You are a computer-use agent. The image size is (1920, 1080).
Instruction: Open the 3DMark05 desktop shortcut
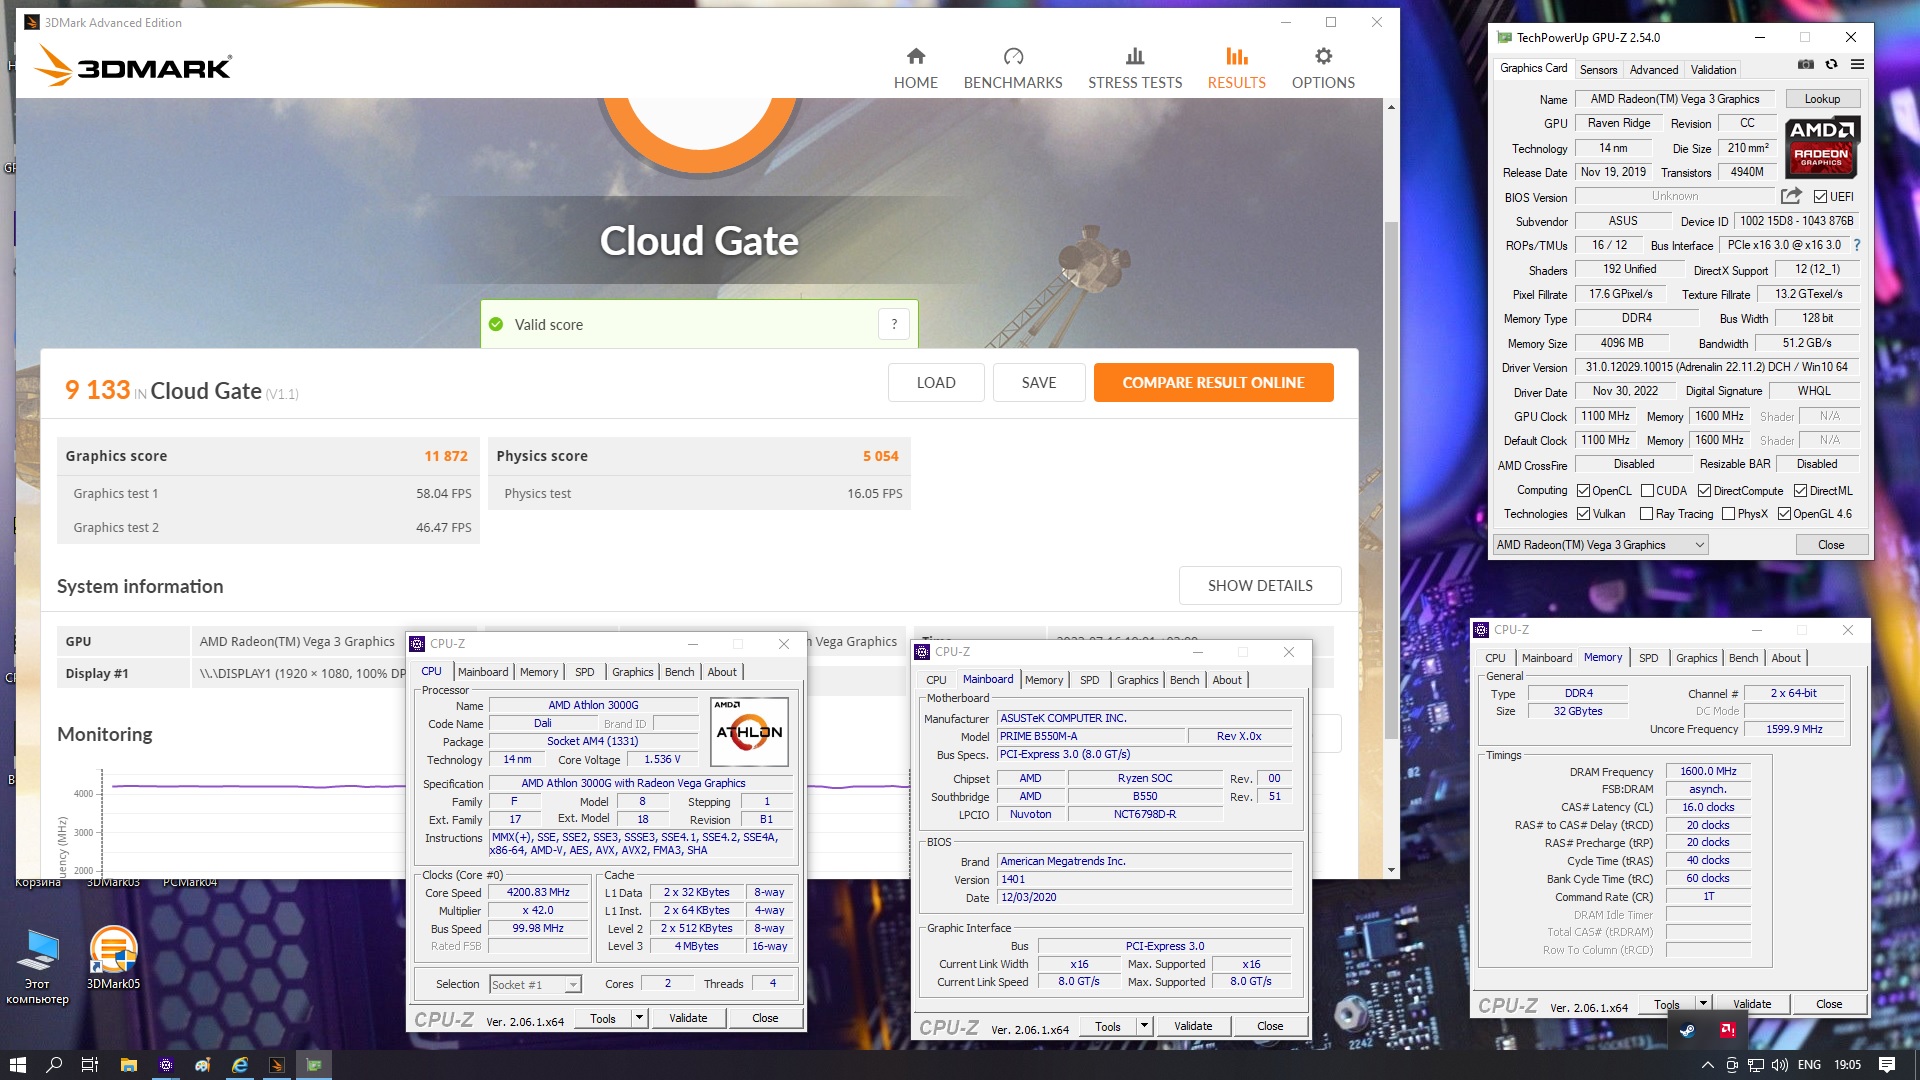pos(113,957)
